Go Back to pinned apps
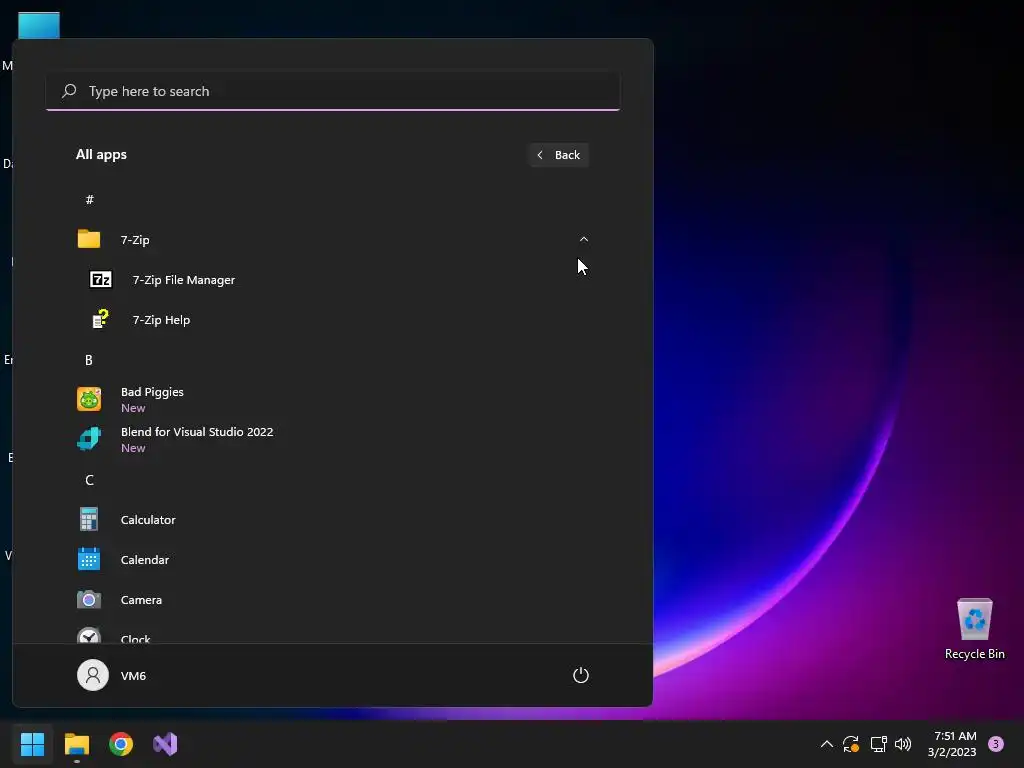The image size is (1024, 768). coord(559,155)
